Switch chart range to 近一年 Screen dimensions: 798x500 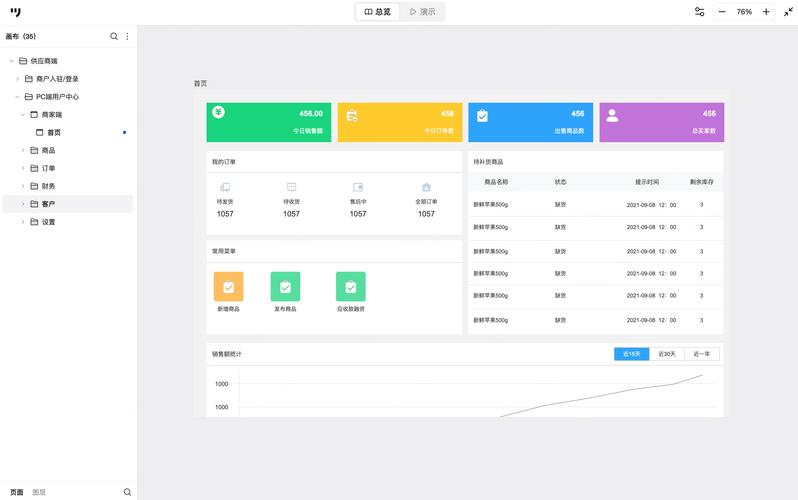[x=702, y=354]
